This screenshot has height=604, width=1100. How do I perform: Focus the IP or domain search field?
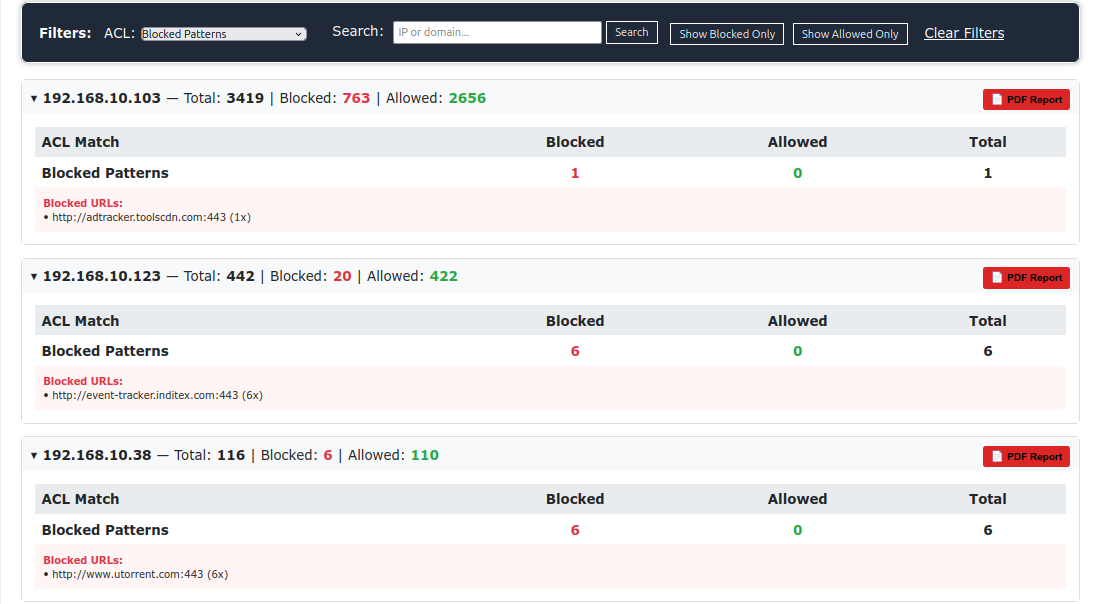tap(497, 32)
